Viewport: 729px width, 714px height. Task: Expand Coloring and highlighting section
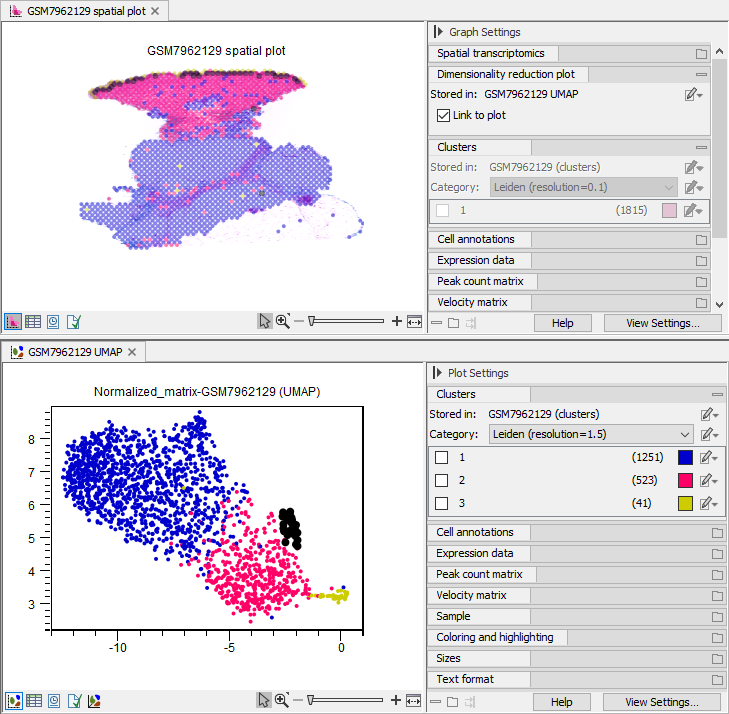(717, 638)
